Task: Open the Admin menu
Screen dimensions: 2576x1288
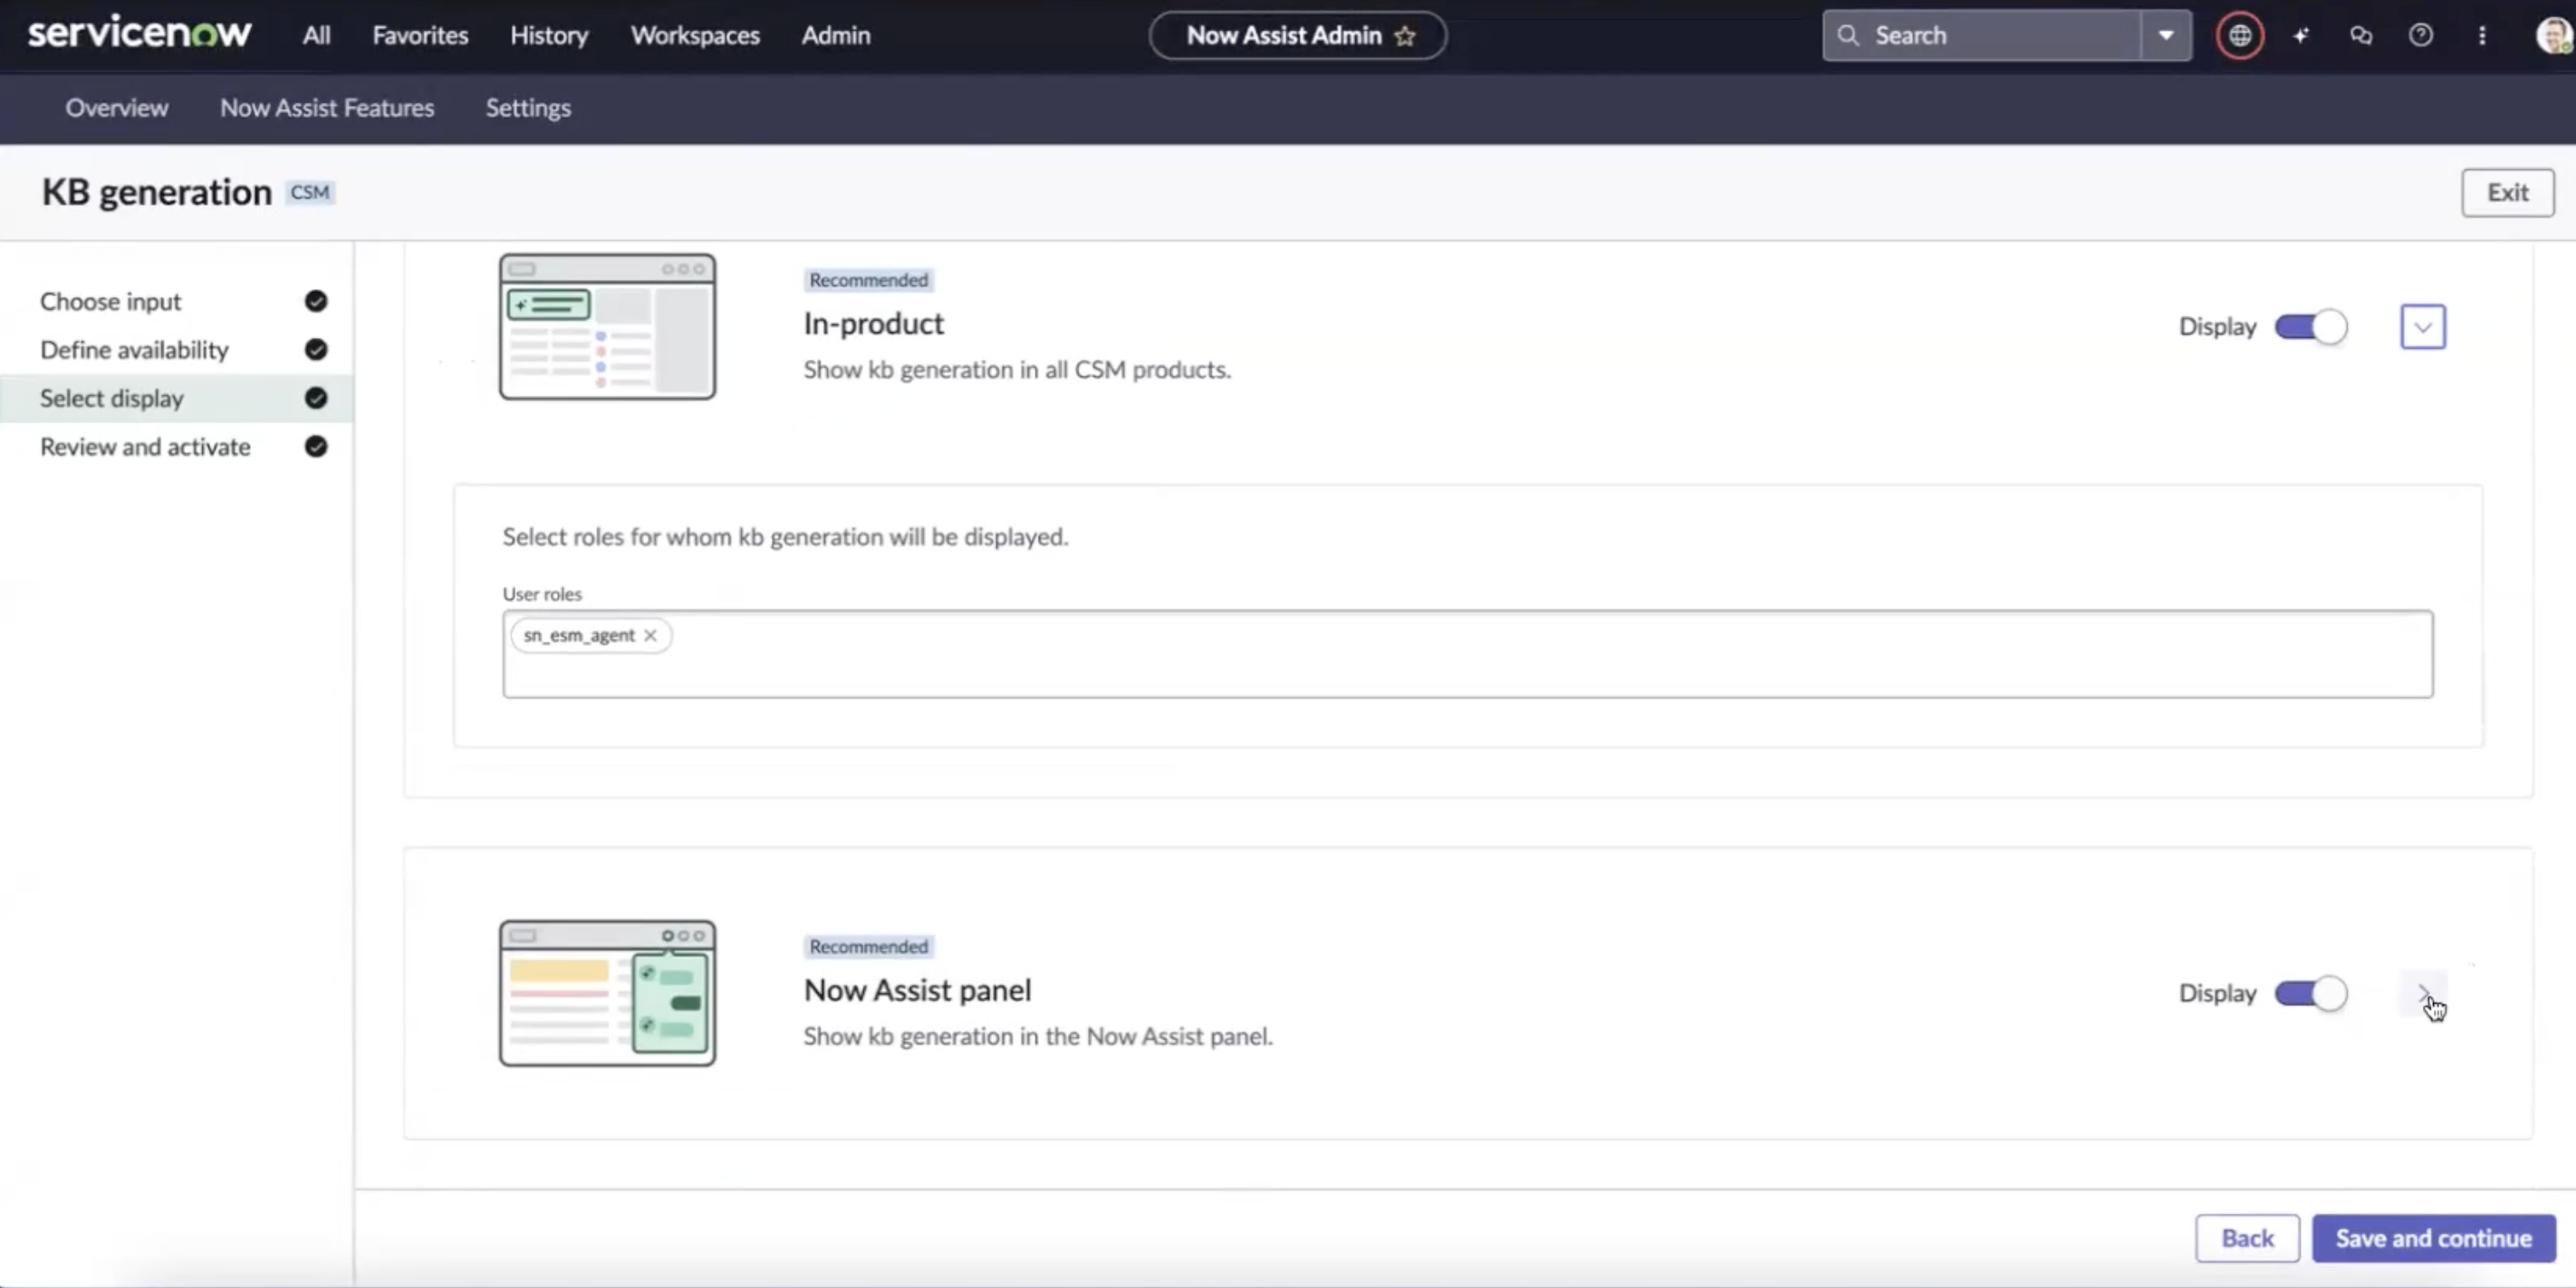Action: pyautogui.click(x=836, y=35)
